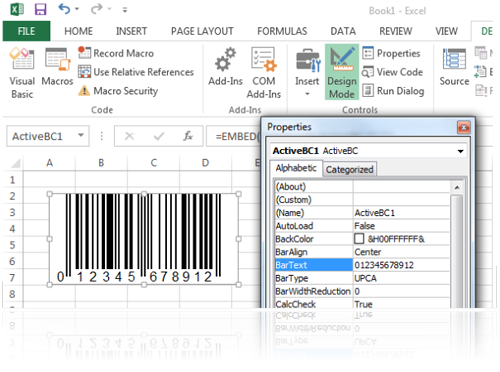The height and width of the screenshot is (372, 500).
Task: Open the Add-Ins gear icon
Action: pyautogui.click(x=225, y=67)
